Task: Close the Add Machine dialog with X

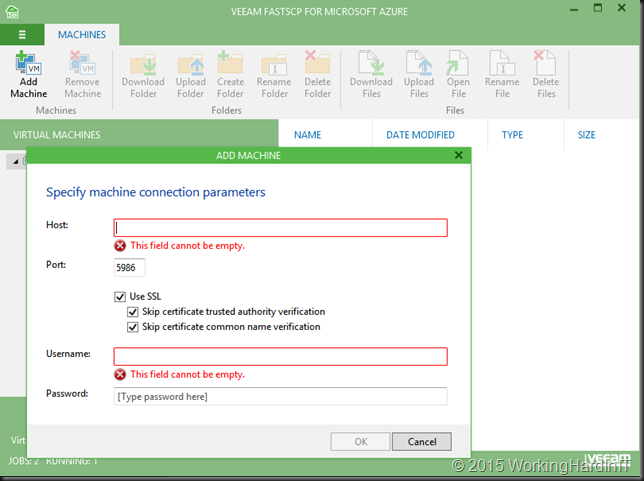Action: click(x=459, y=155)
